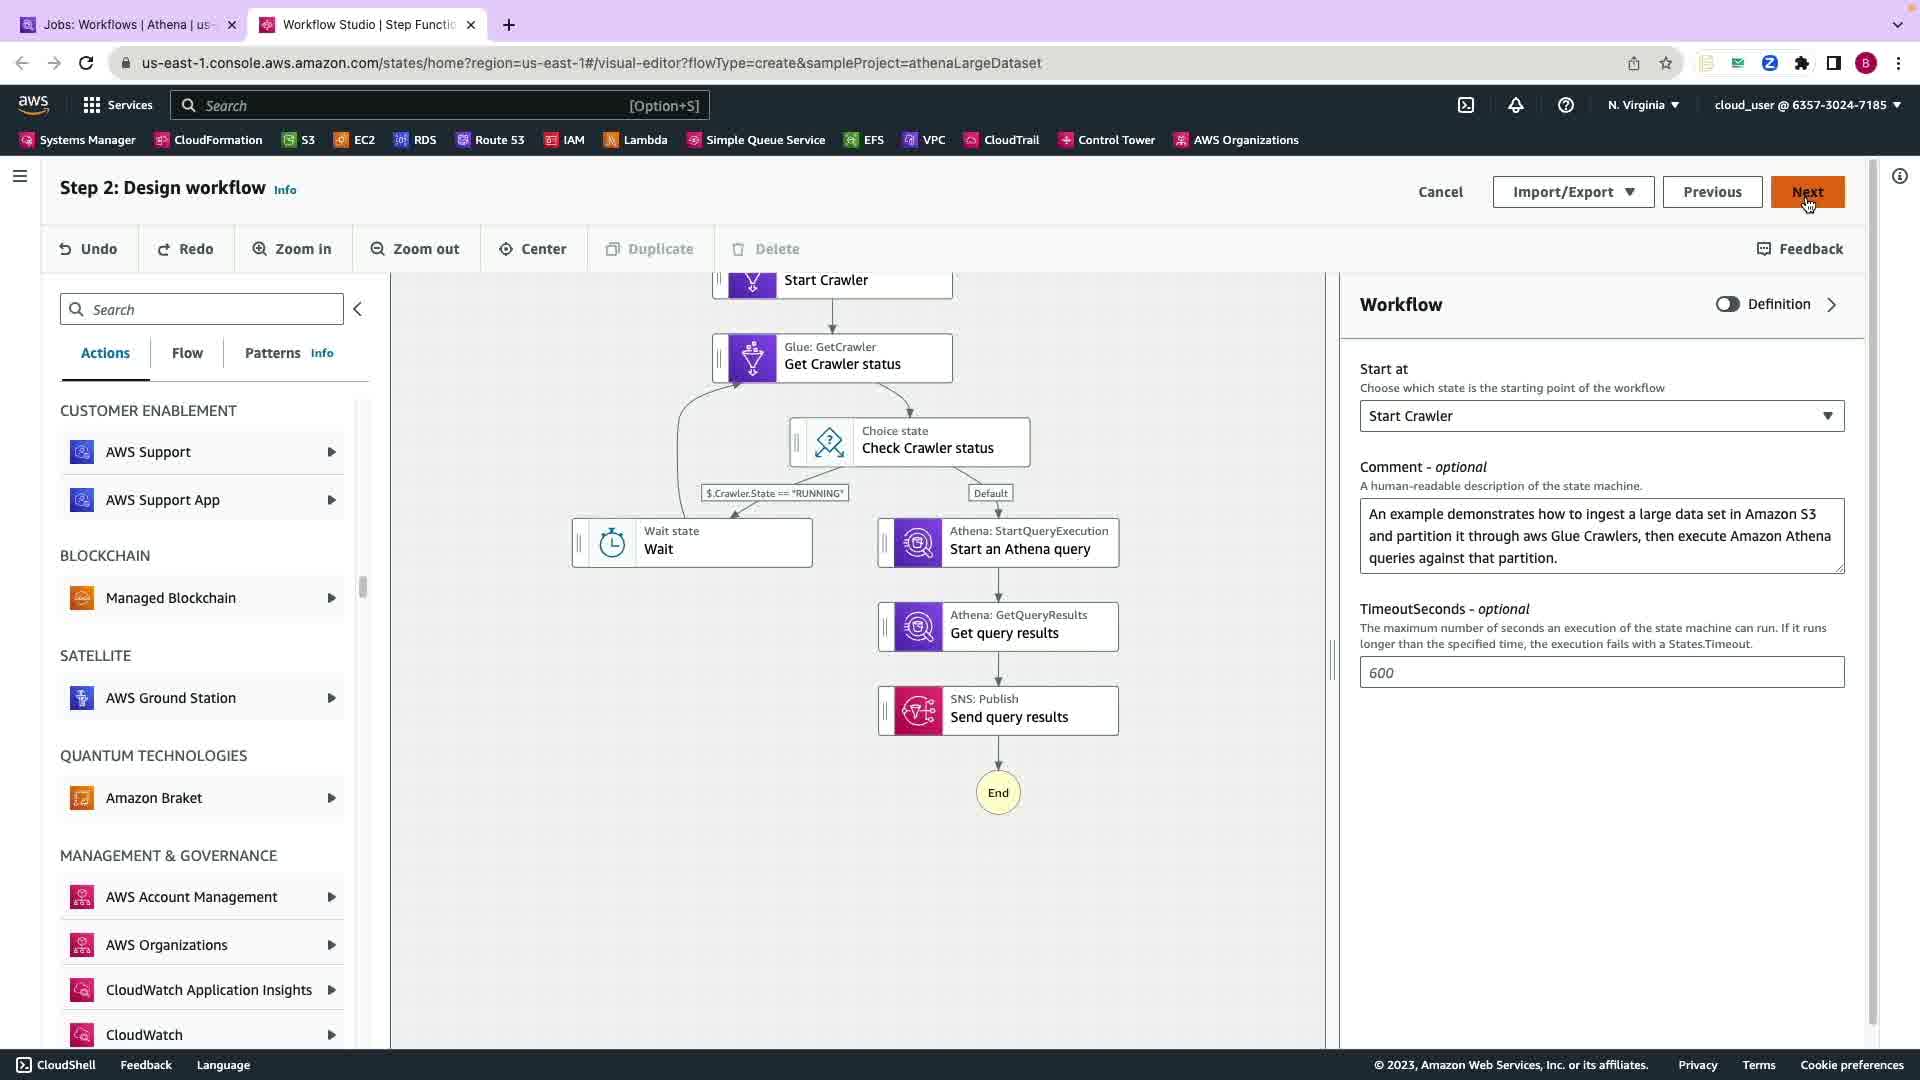
Task: Switch to the Flow tab
Action: 187,353
